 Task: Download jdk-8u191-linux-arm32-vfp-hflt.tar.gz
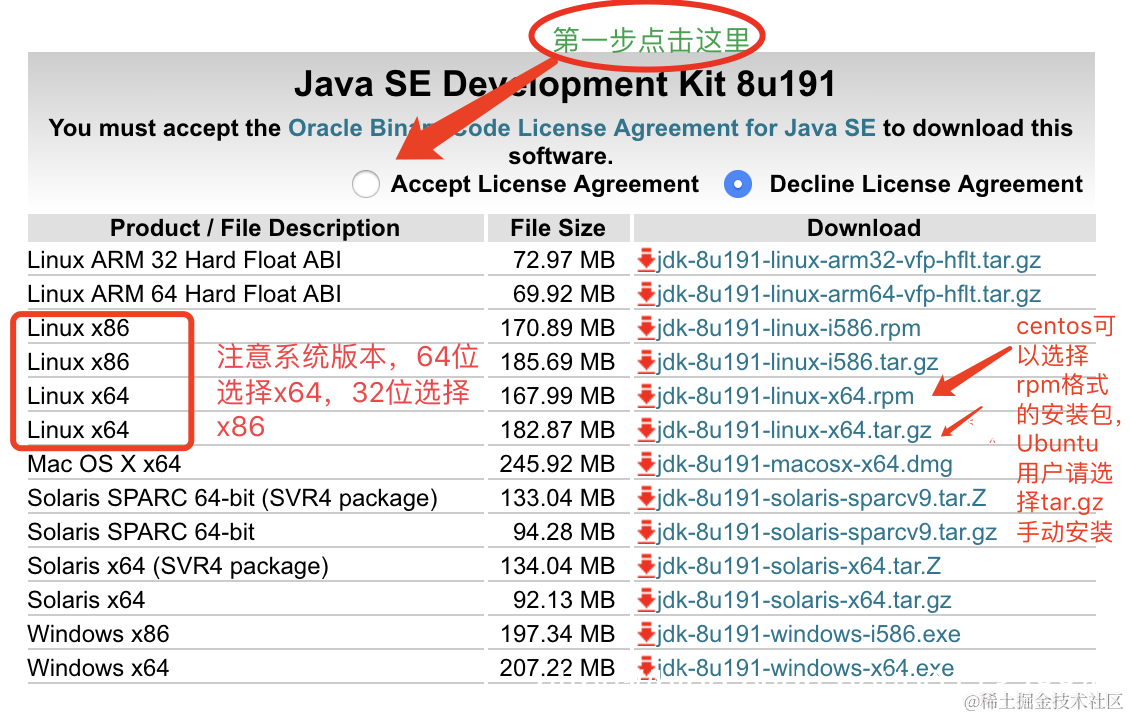pyautogui.click(x=848, y=260)
